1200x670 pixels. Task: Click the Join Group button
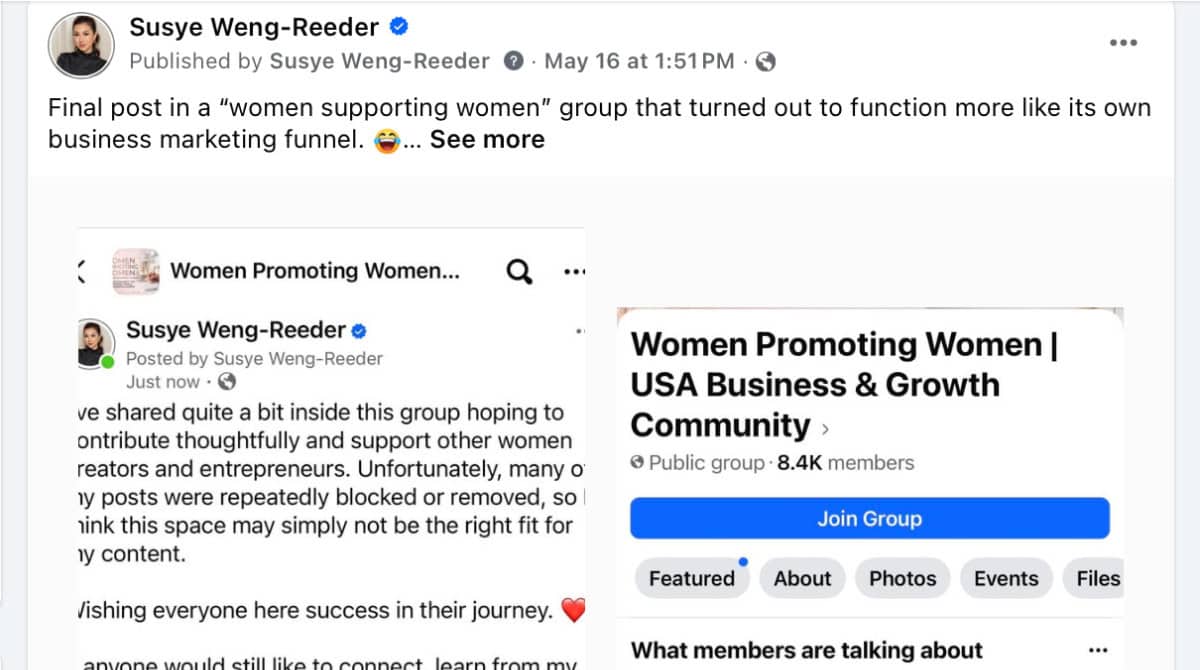point(869,518)
